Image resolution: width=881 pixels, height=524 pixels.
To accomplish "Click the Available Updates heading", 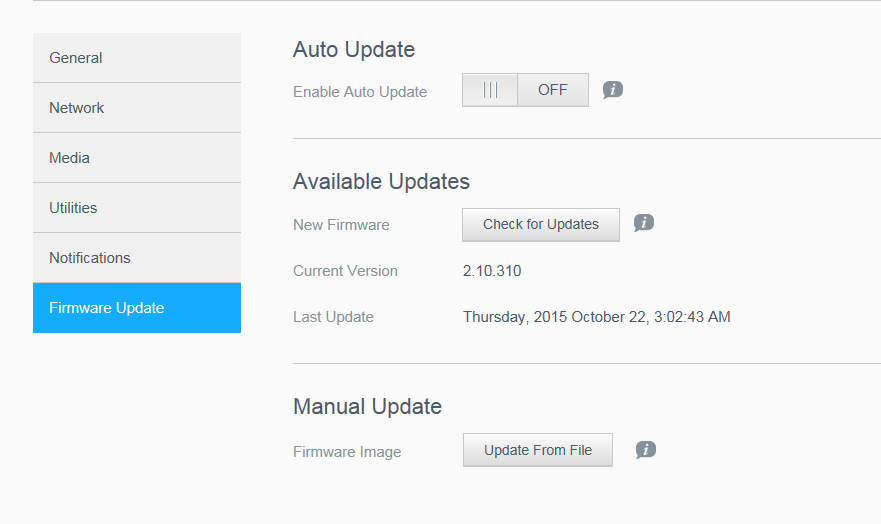I will tap(381, 182).
